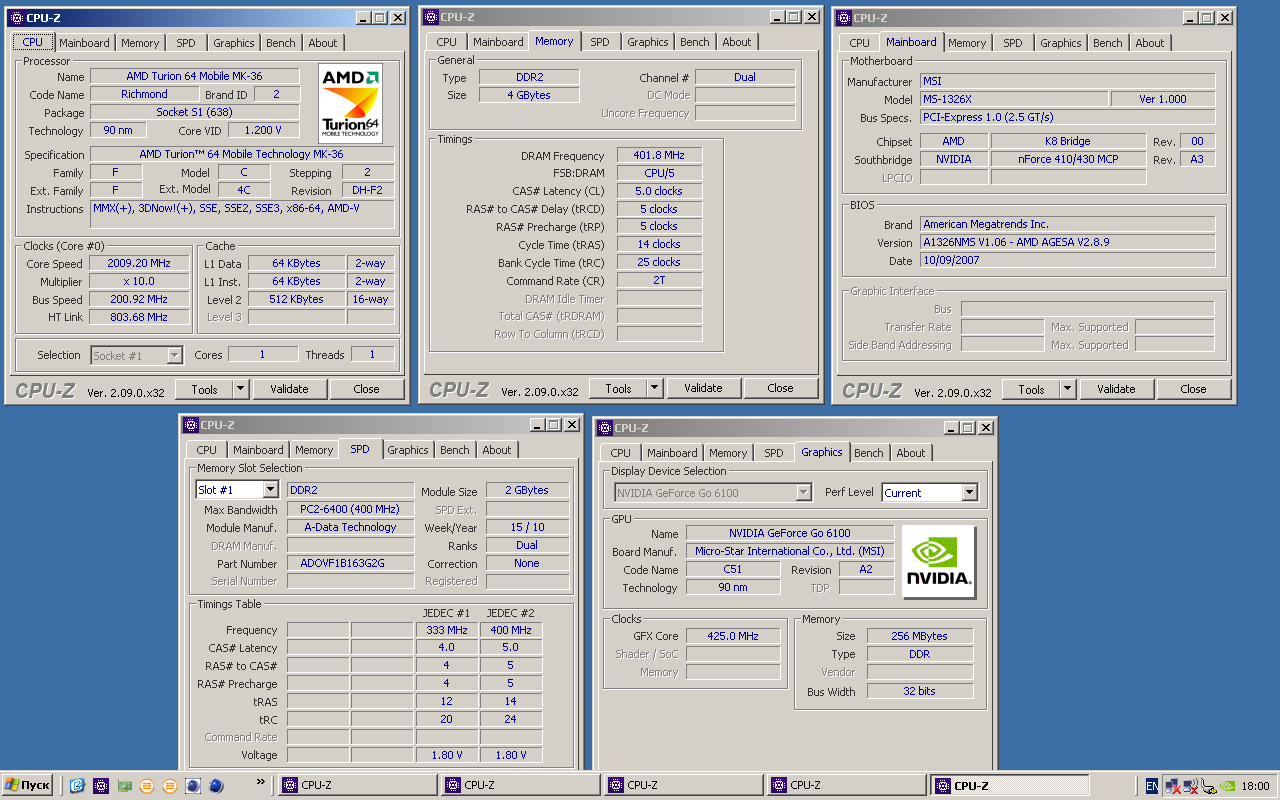Image resolution: width=1280 pixels, height=800 pixels.
Task: Click Close in the Memory window
Action: coord(780,388)
